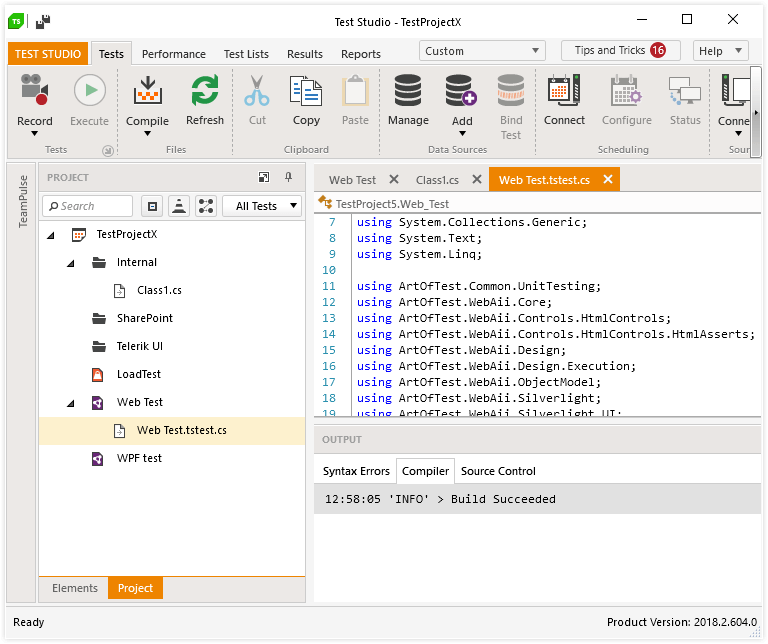Collapse the Web Test tree node
Viewport: 768px width, 644px height.
click(71, 404)
